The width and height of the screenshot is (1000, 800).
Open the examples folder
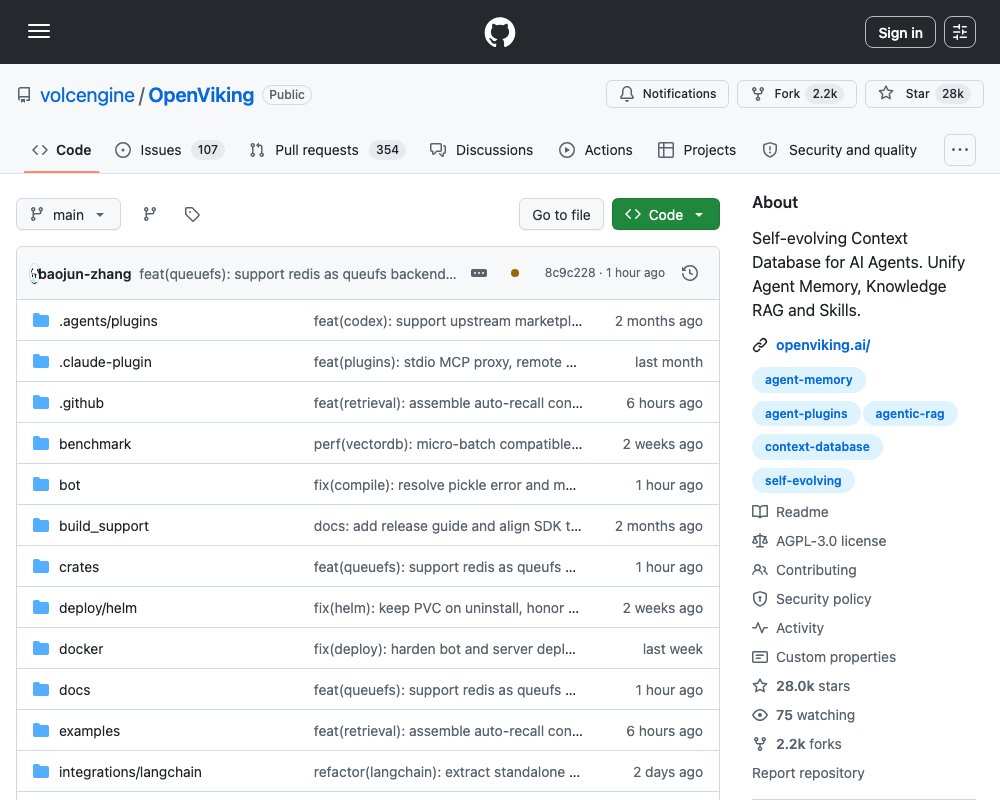(89, 731)
